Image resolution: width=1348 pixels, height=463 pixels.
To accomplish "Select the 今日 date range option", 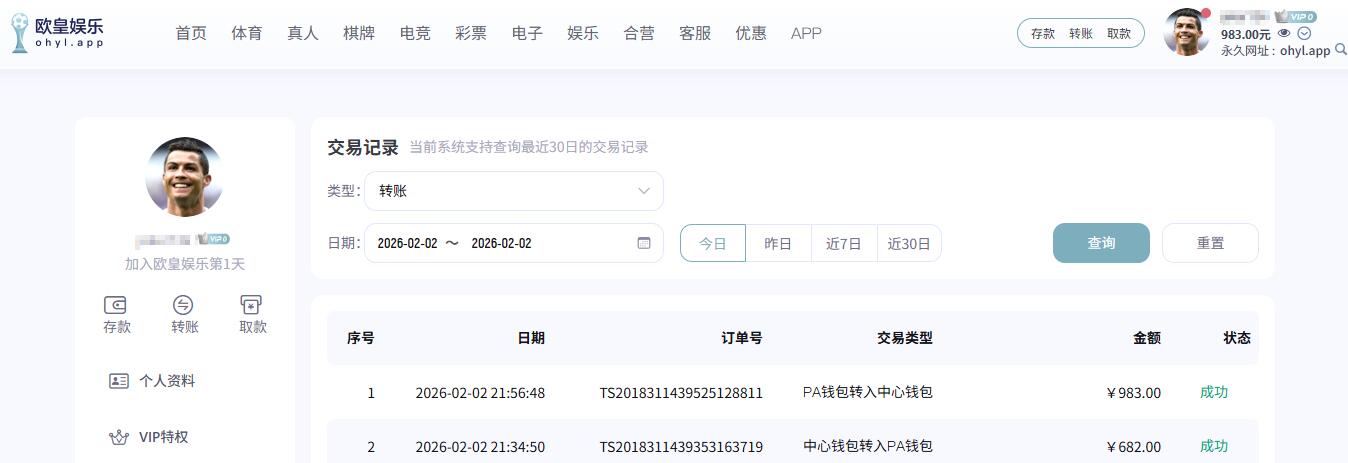I will (x=713, y=243).
